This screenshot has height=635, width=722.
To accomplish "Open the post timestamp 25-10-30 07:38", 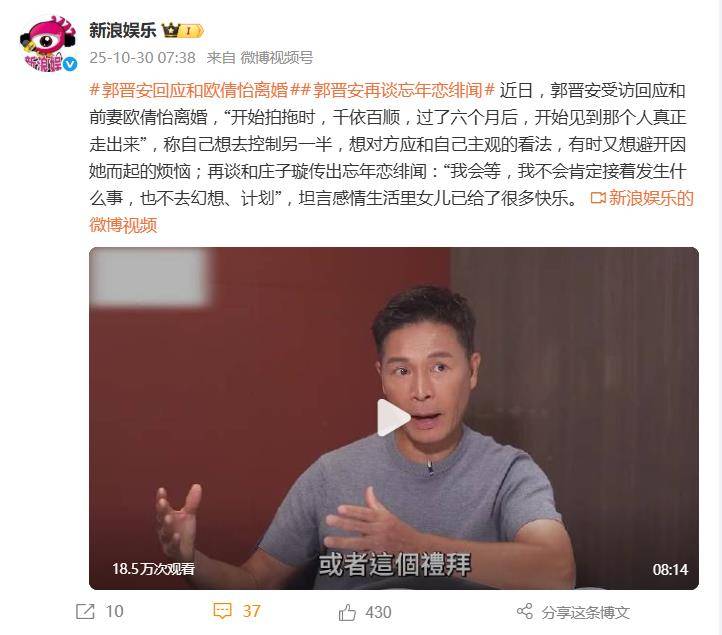I will [142, 58].
